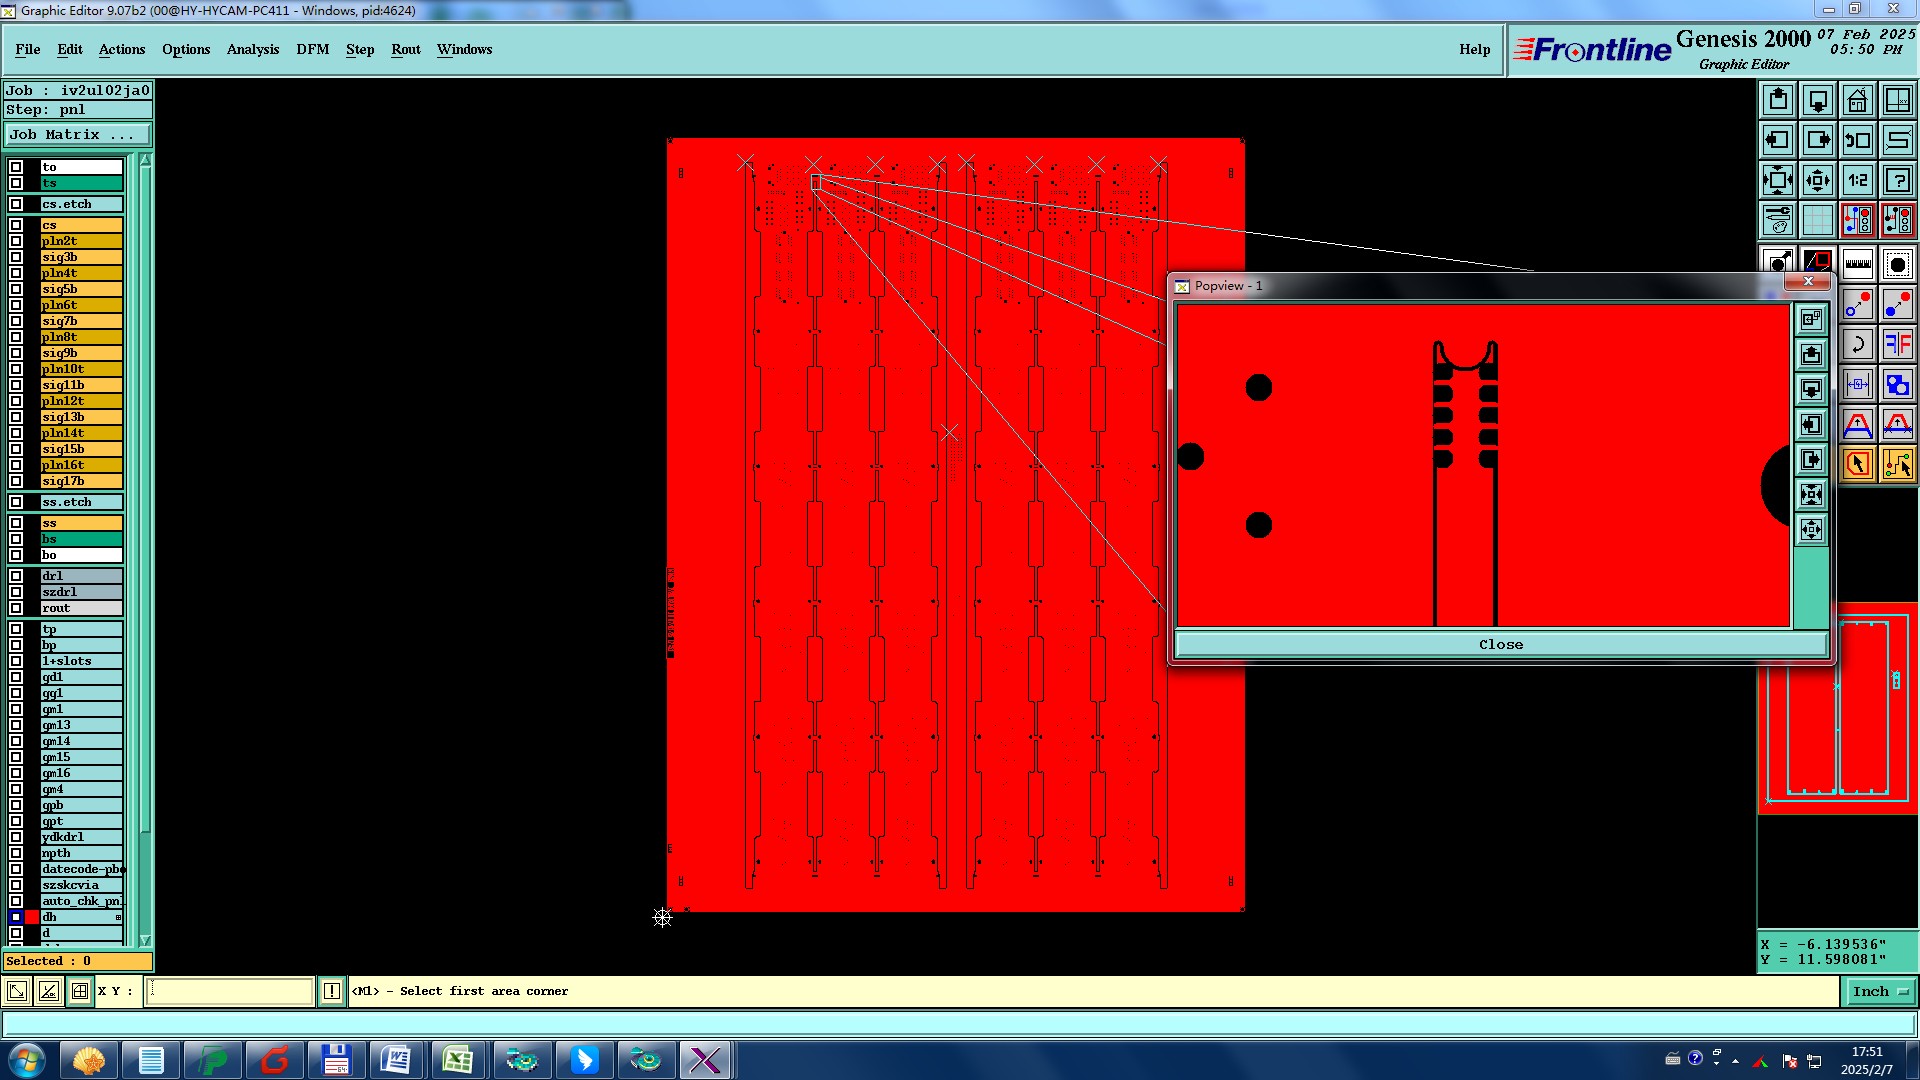Click the rotate feature icon

point(1857,345)
